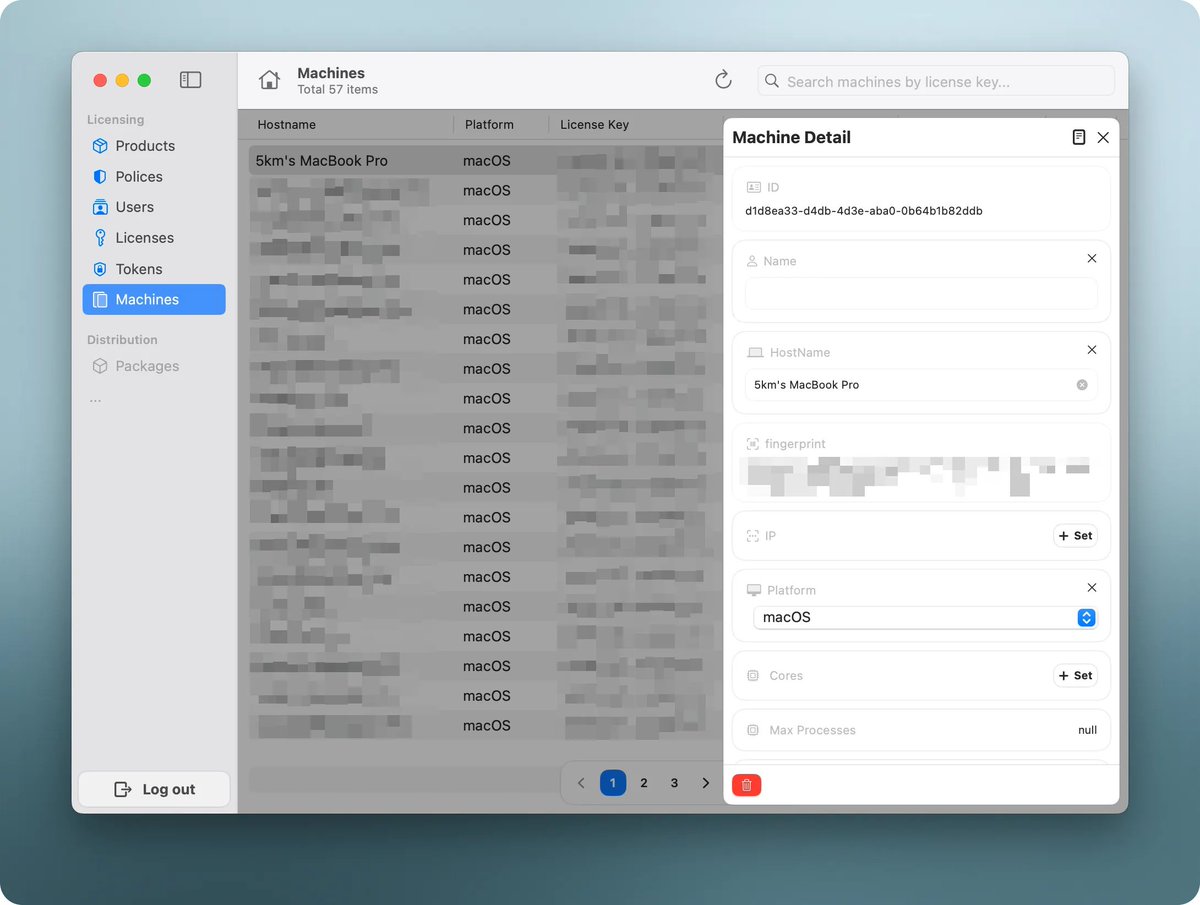
Task: Open the Platform macOS dropdown
Action: click(924, 618)
